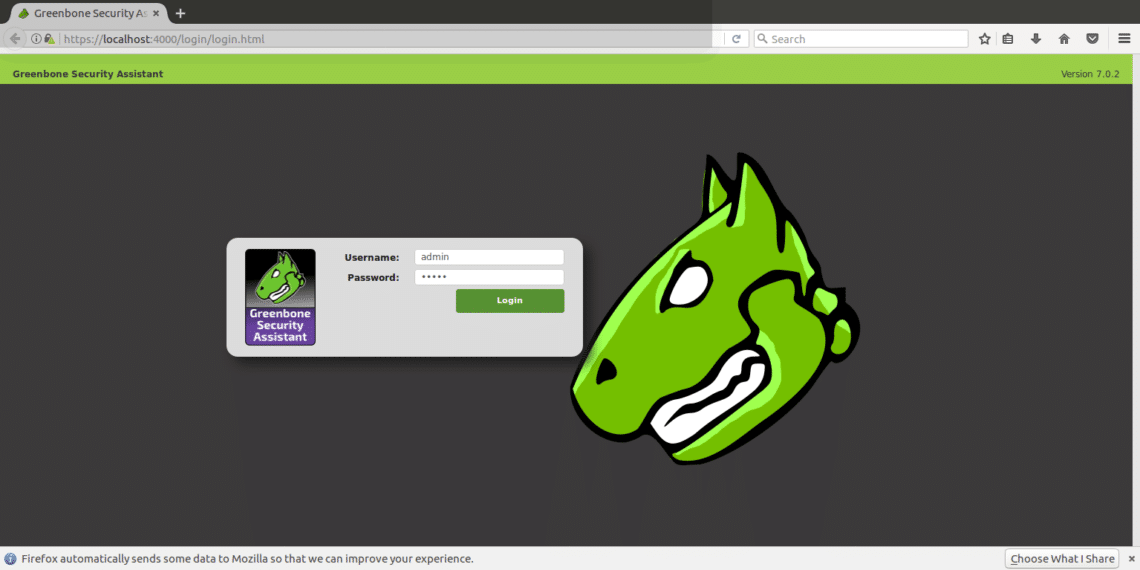This screenshot has height=570, width=1140.
Task: Open the site information icon in address bar
Action: tap(35, 39)
